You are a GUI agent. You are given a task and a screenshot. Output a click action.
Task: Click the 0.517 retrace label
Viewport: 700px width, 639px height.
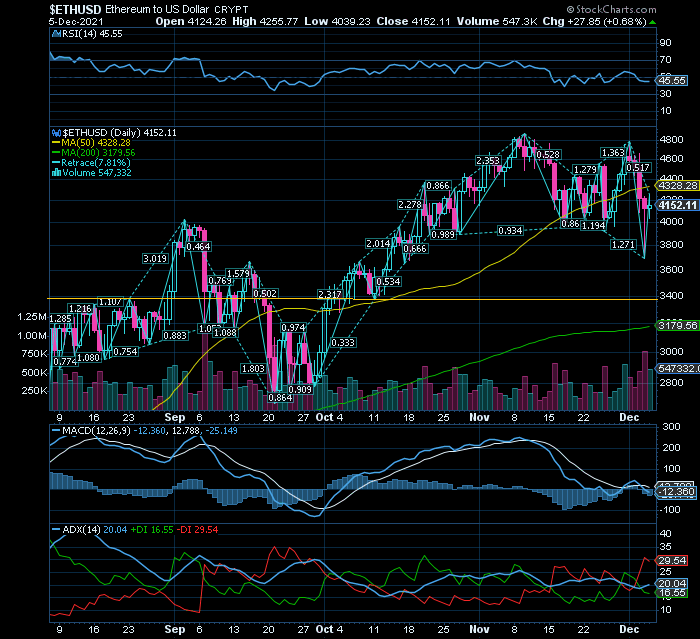pyautogui.click(x=638, y=168)
